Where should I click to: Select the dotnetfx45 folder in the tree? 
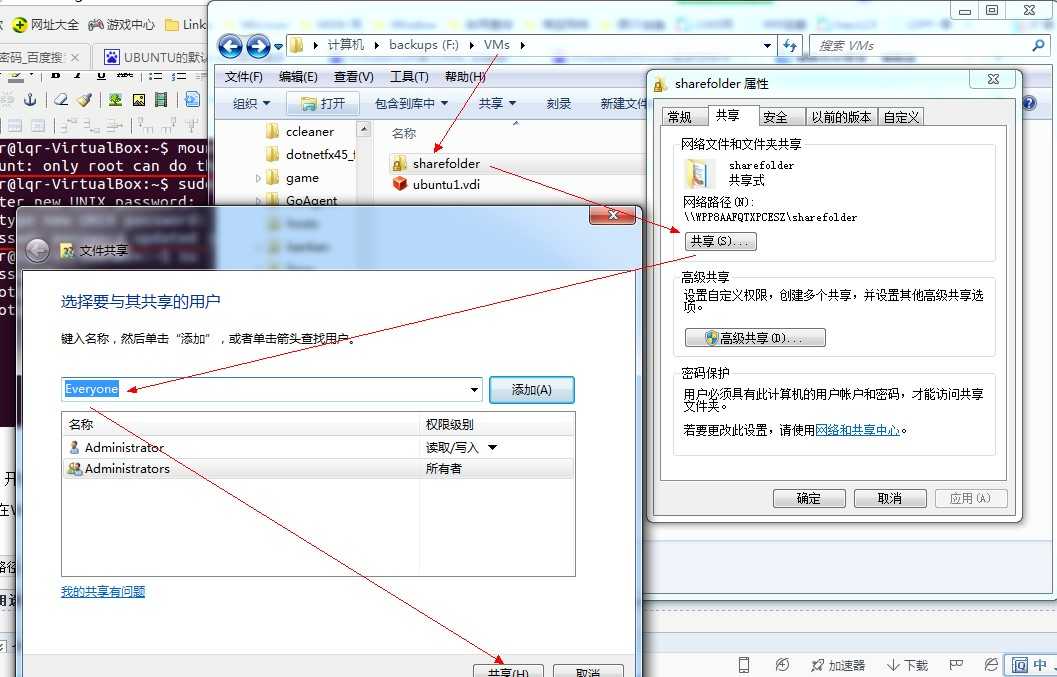coord(311,154)
